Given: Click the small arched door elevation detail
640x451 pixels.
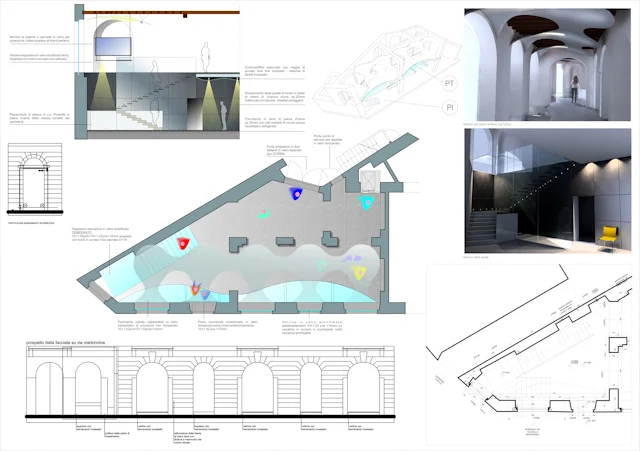Looking at the screenshot, I should point(35,178).
